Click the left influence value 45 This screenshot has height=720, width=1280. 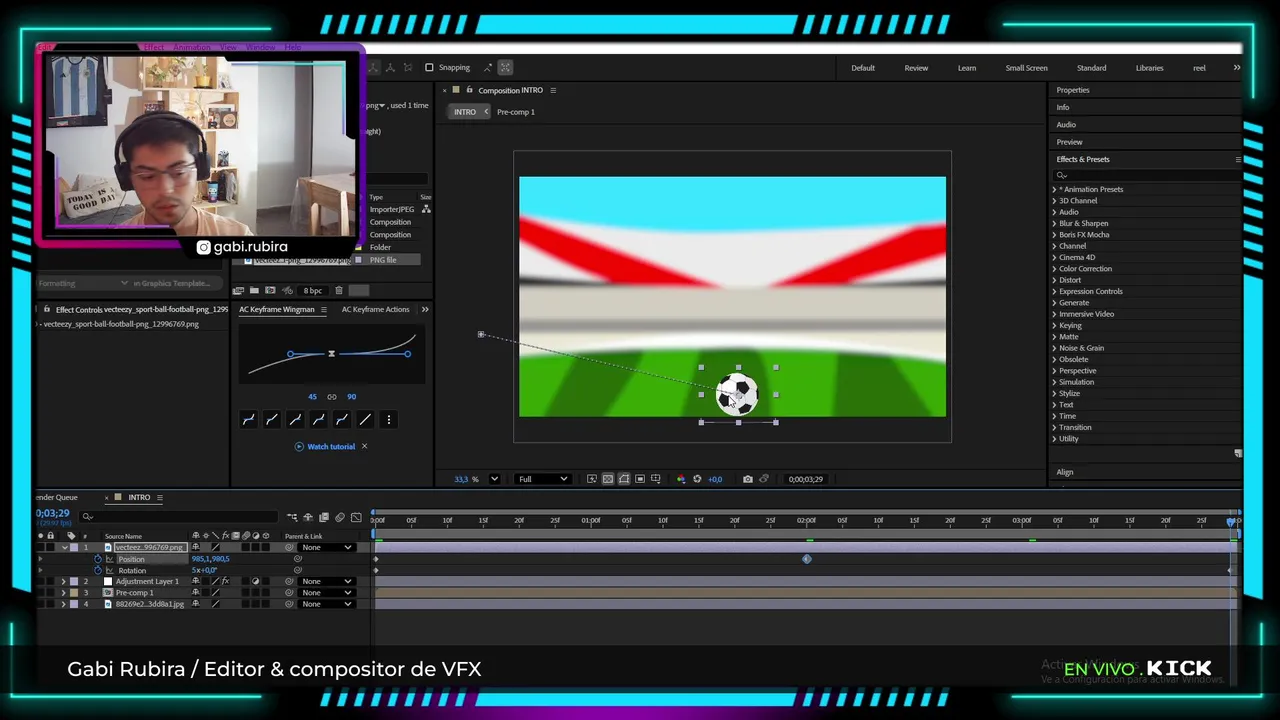pos(312,397)
